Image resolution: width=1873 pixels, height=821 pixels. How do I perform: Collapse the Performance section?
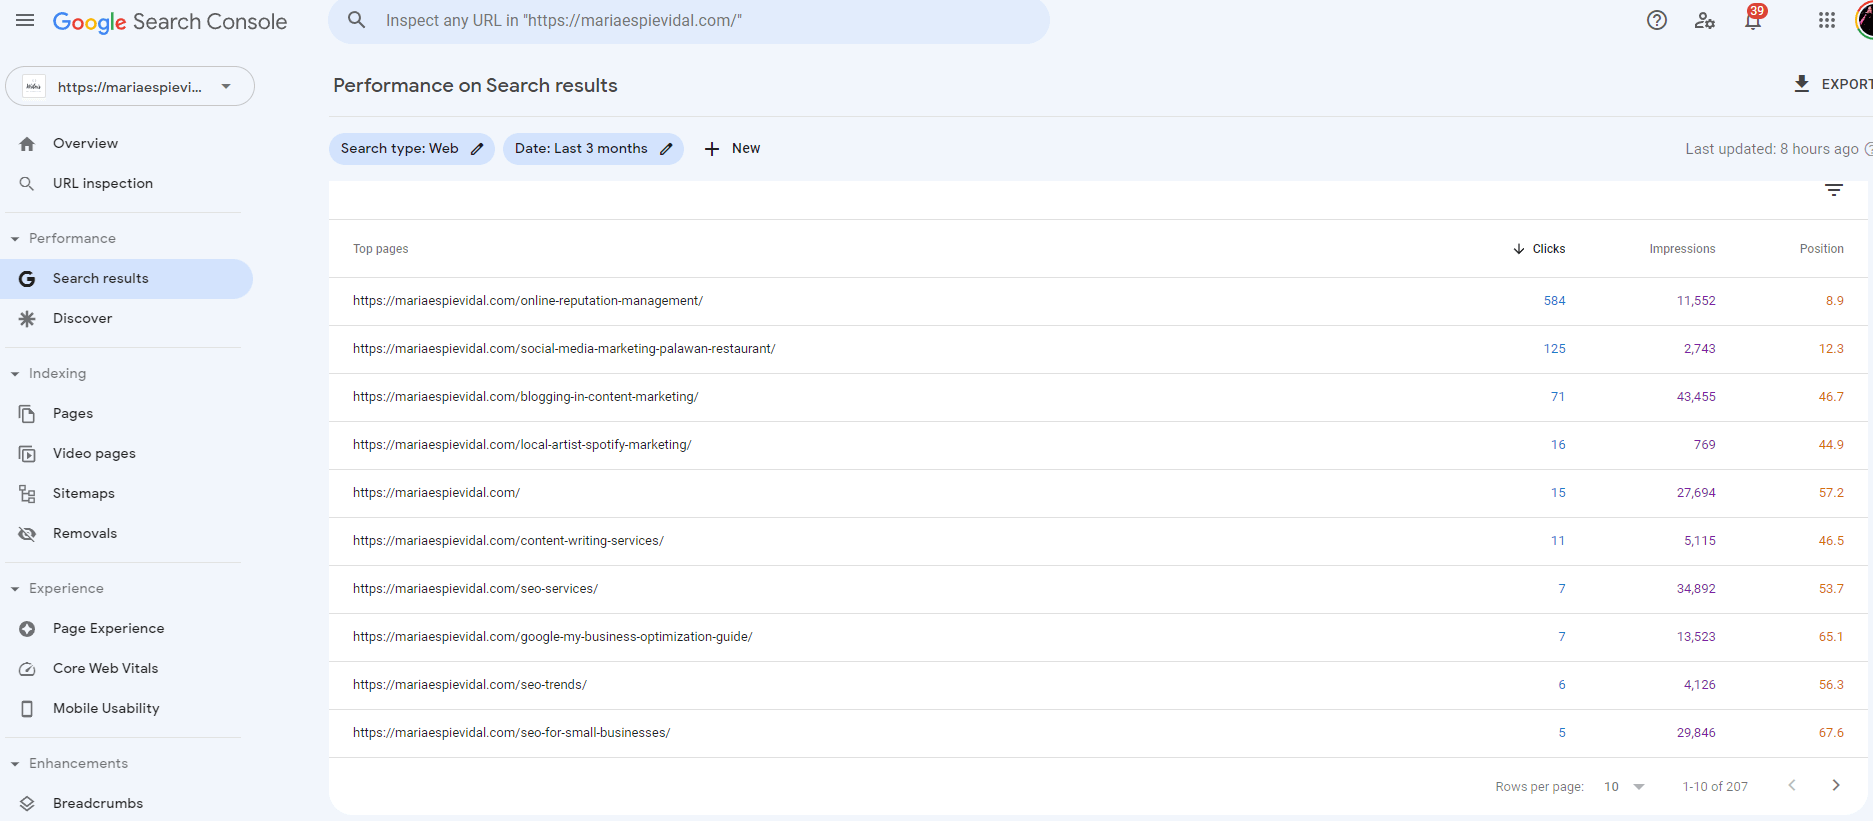coord(15,239)
